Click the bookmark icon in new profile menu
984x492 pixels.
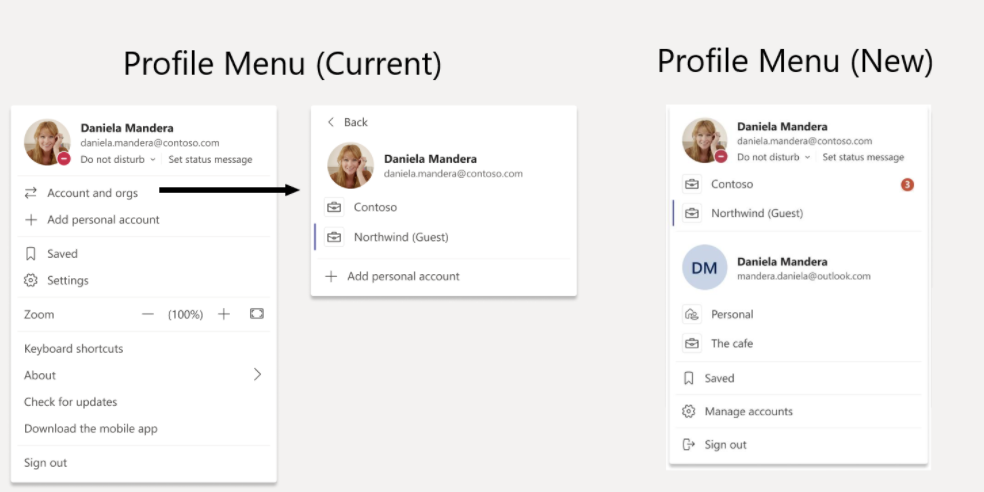click(688, 378)
